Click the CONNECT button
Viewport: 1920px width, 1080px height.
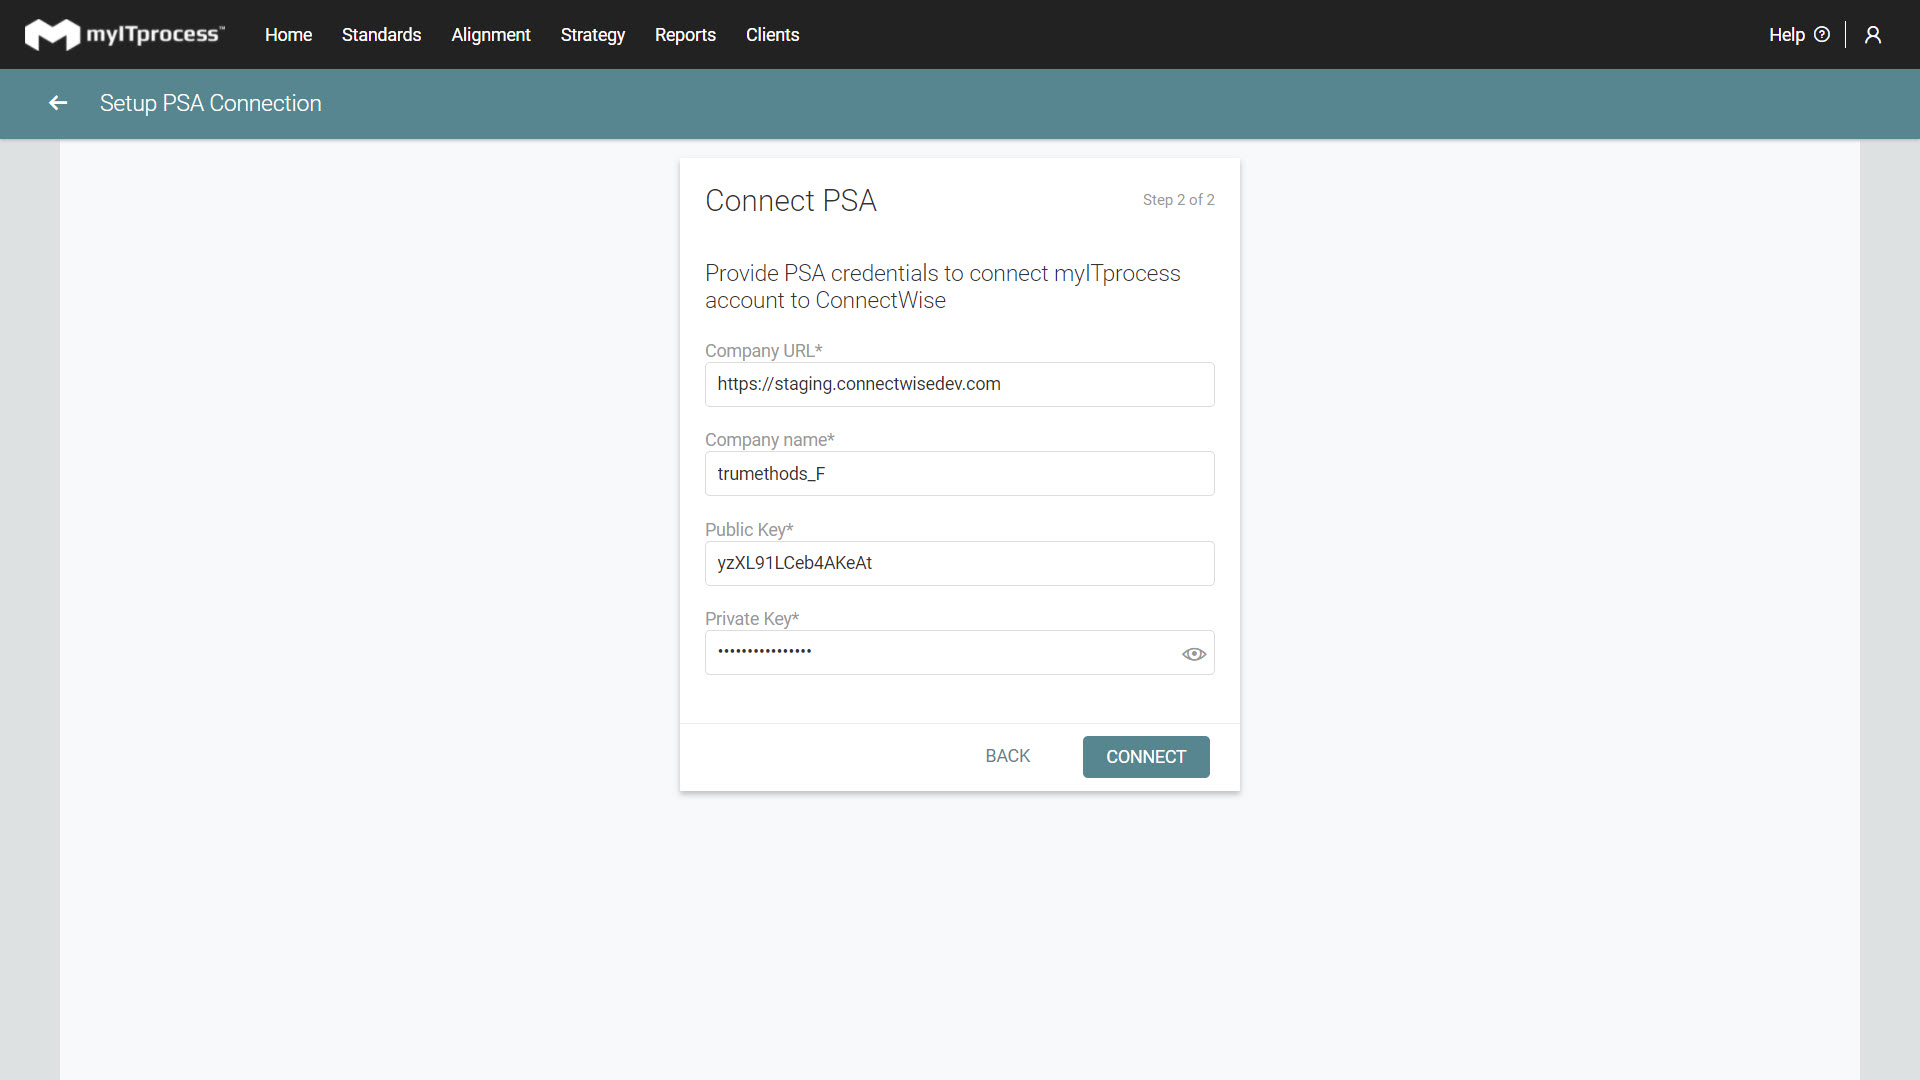tap(1146, 757)
